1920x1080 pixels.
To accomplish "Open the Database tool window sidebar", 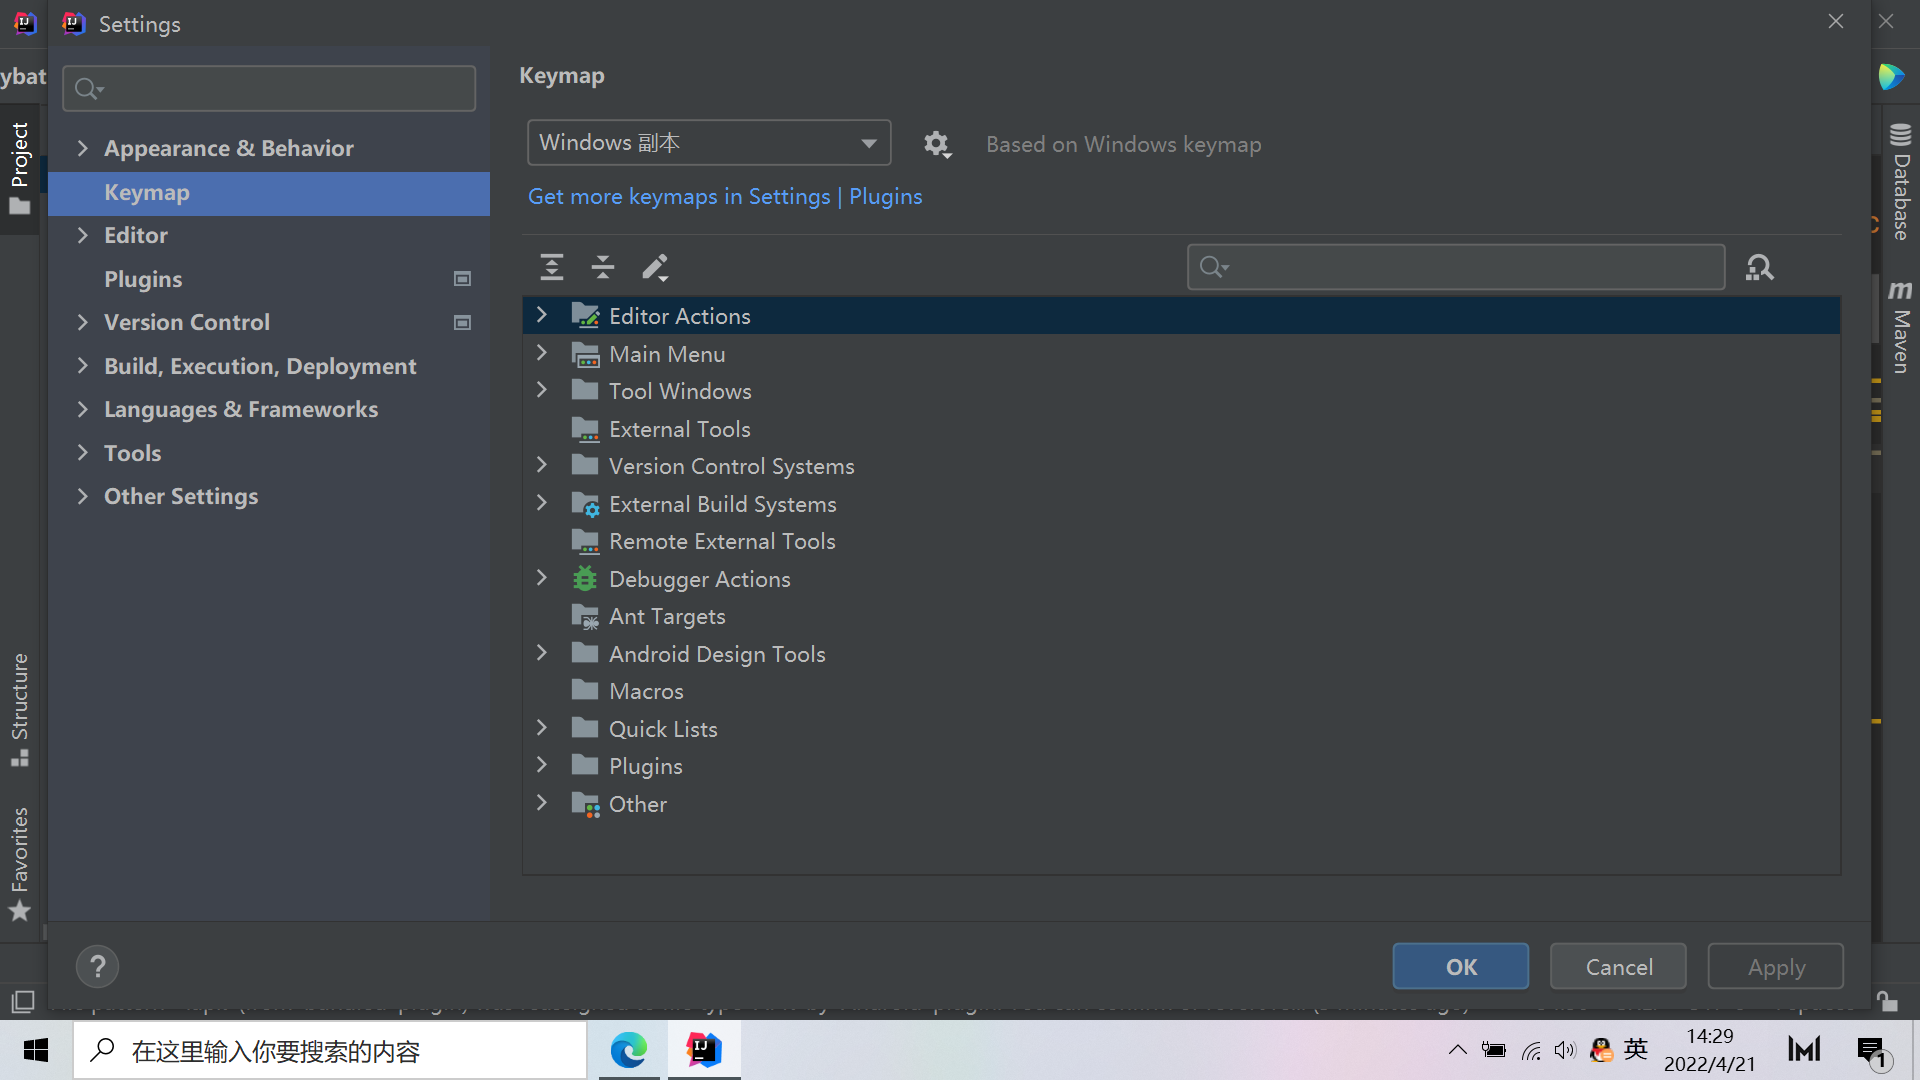I will [1900, 182].
